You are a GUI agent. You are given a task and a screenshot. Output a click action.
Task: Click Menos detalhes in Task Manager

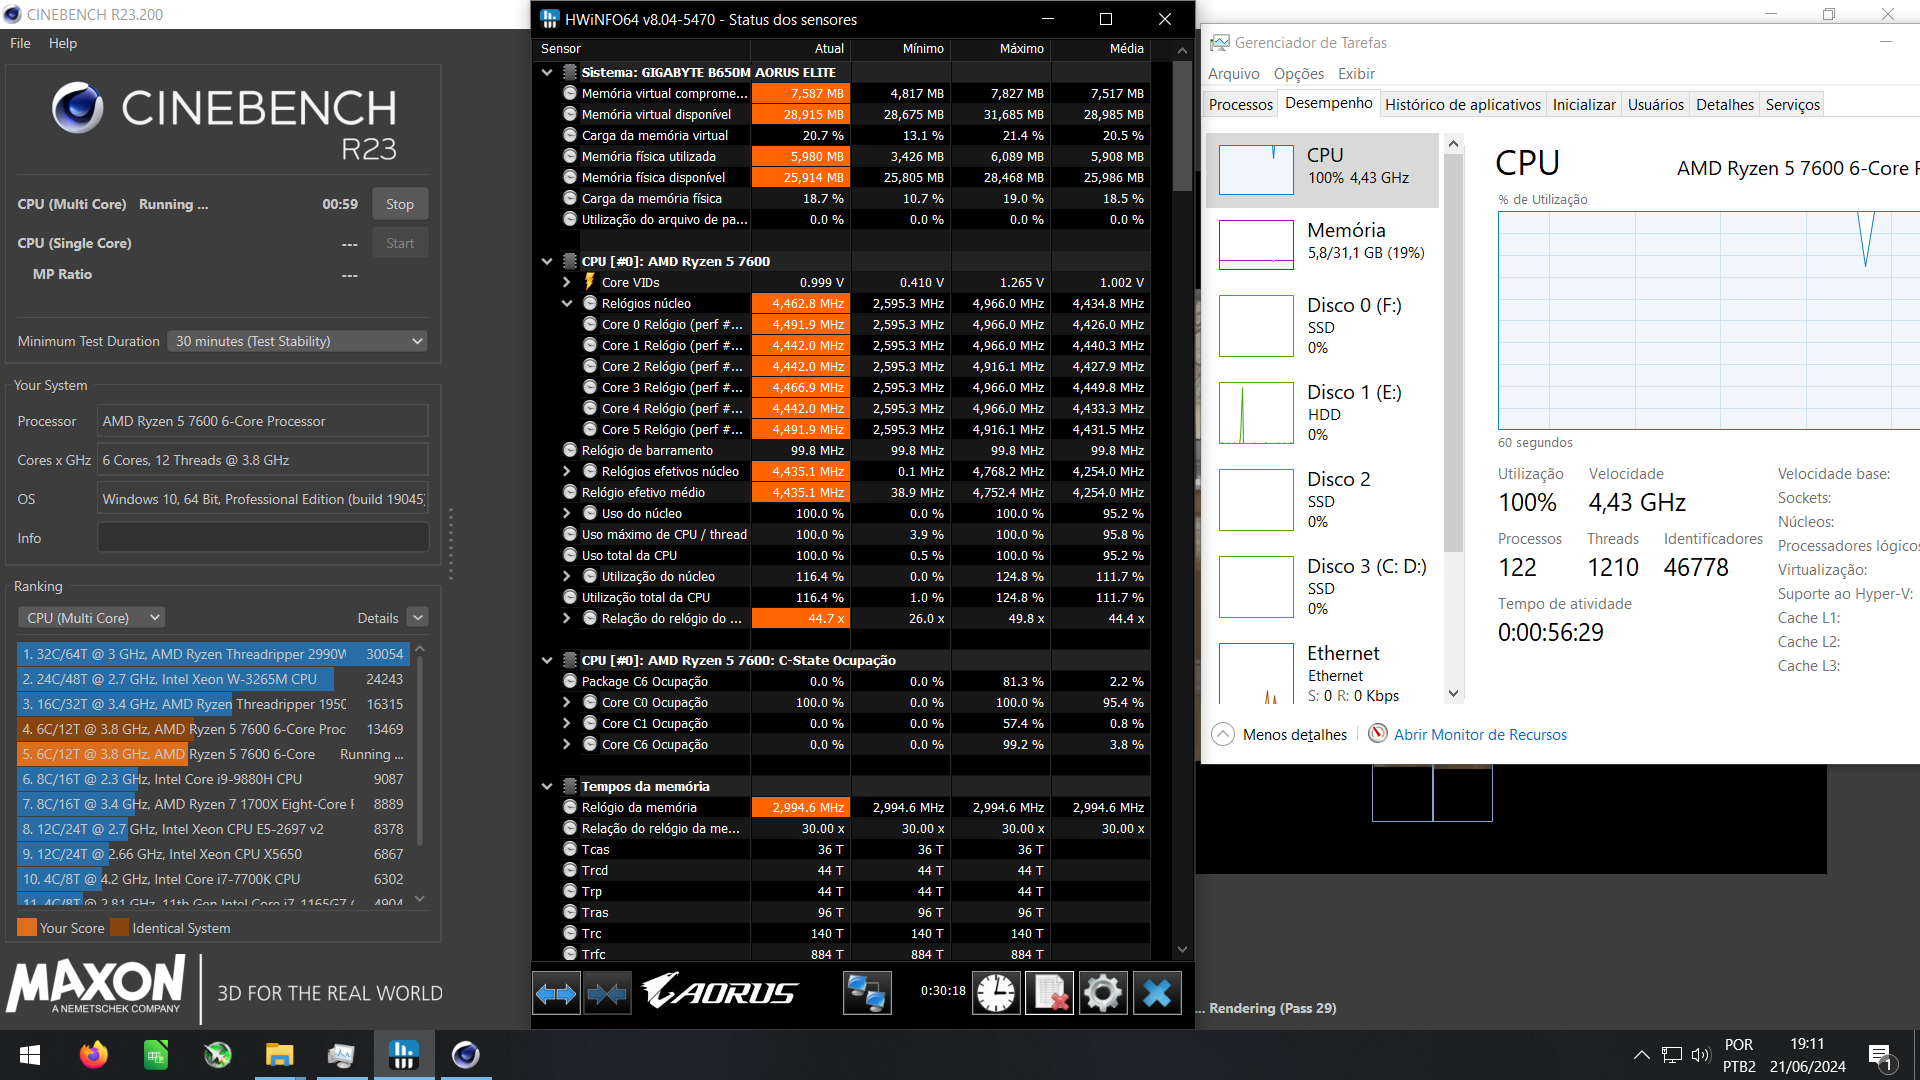1281,734
